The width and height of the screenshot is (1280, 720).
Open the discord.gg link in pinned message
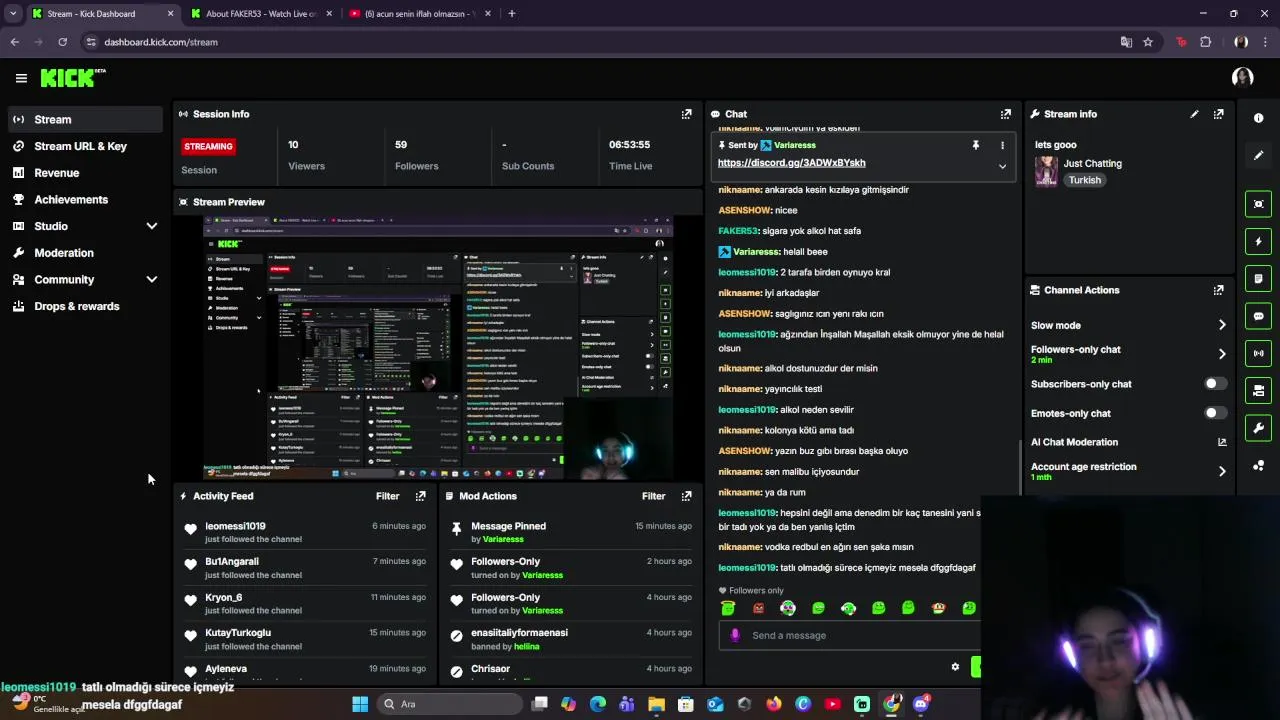click(x=791, y=163)
